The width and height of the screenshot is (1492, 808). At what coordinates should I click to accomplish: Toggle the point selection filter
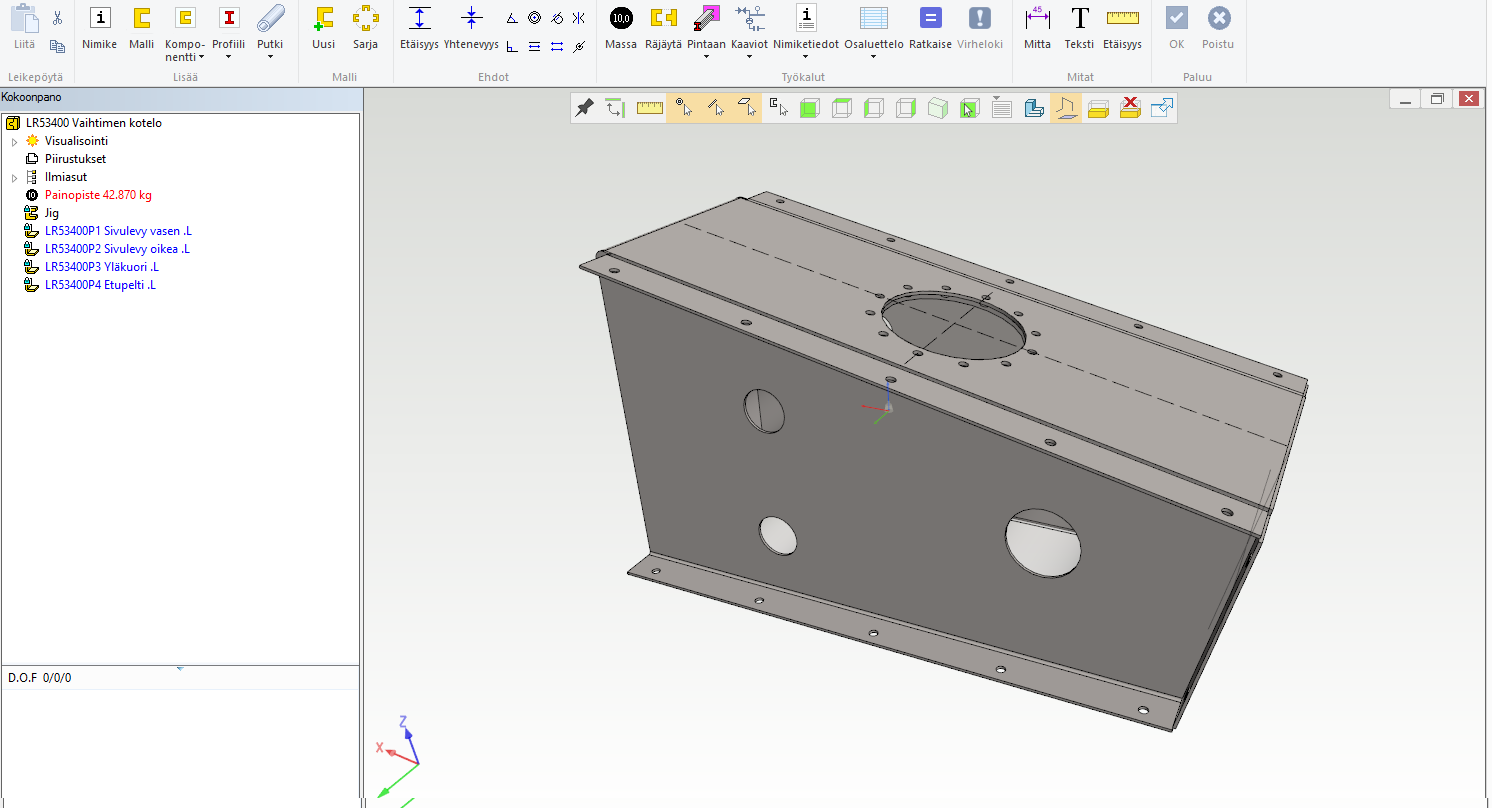coord(683,108)
